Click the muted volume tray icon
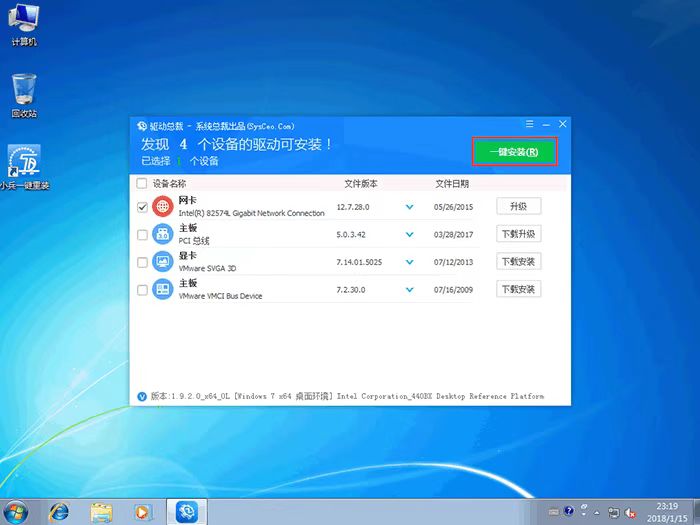Image resolution: width=700 pixels, height=525 pixels. (630, 512)
